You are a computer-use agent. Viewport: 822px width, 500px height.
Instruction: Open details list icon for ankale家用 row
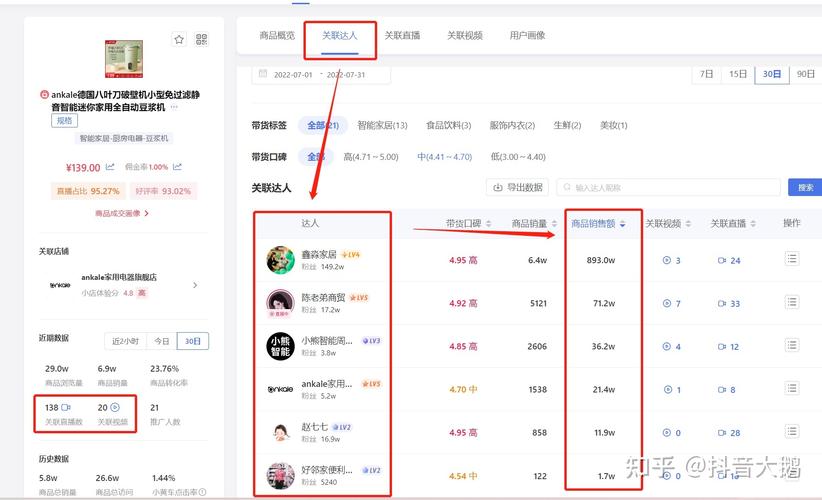[x=792, y=388]
